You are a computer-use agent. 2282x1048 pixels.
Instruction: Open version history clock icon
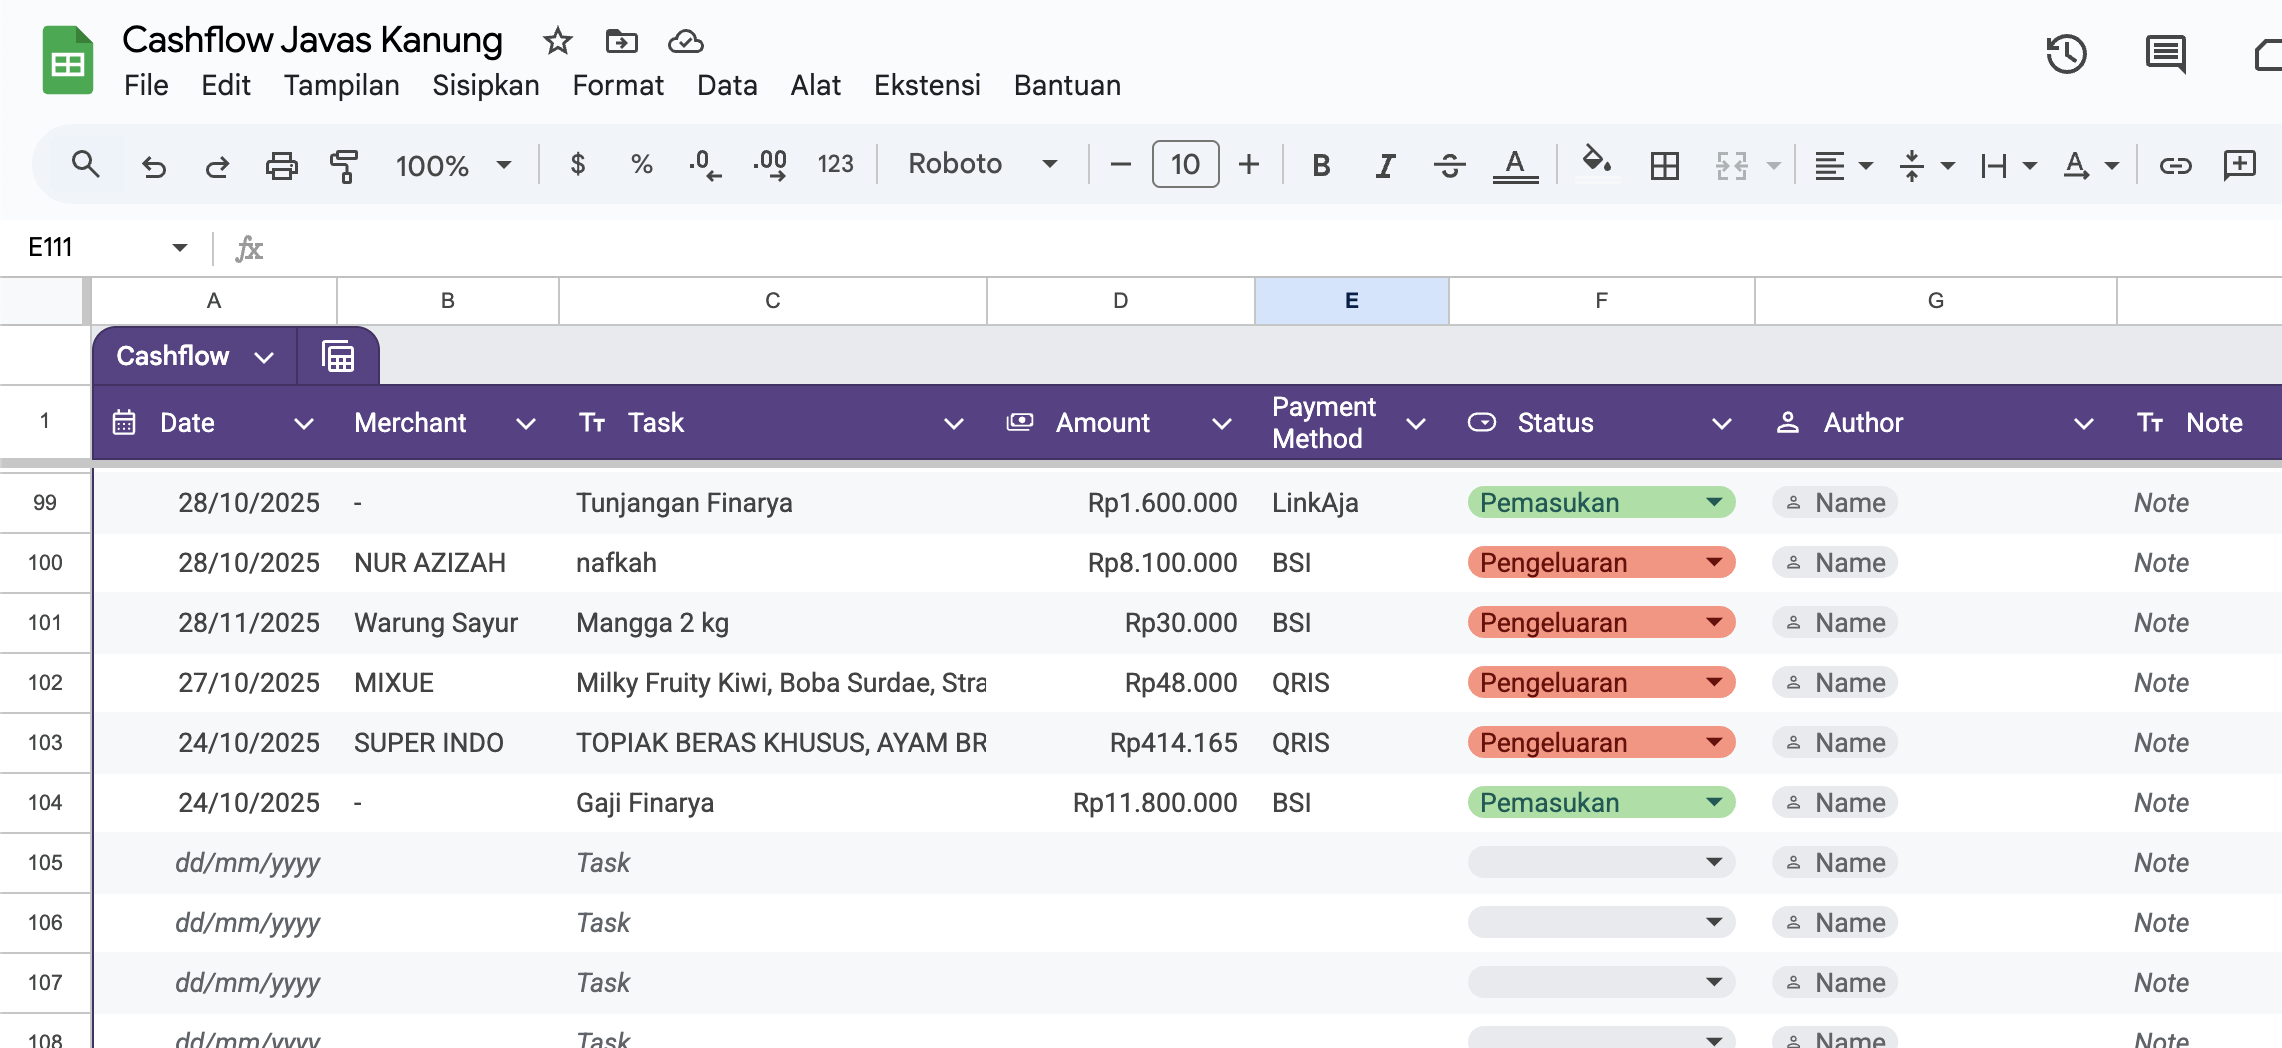(2066, 54)
